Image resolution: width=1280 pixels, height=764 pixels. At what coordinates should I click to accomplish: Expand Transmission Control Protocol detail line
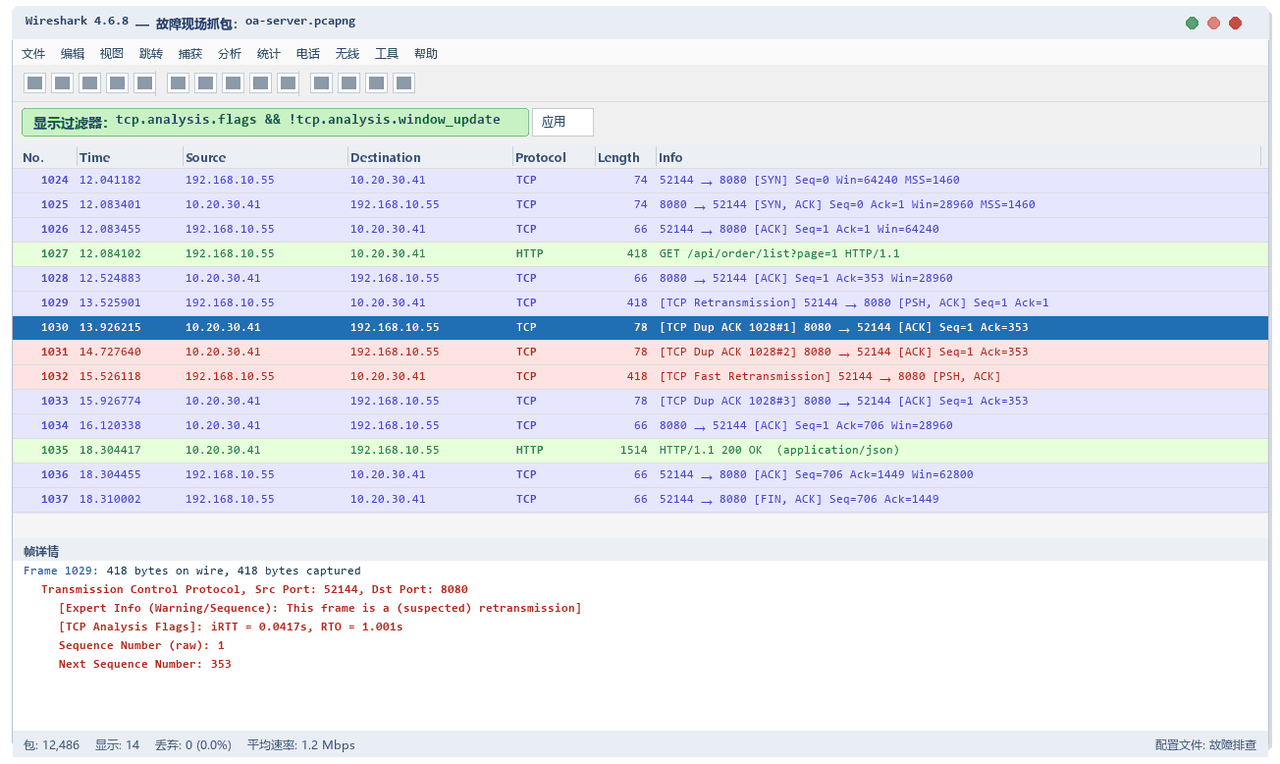[254, 590]
